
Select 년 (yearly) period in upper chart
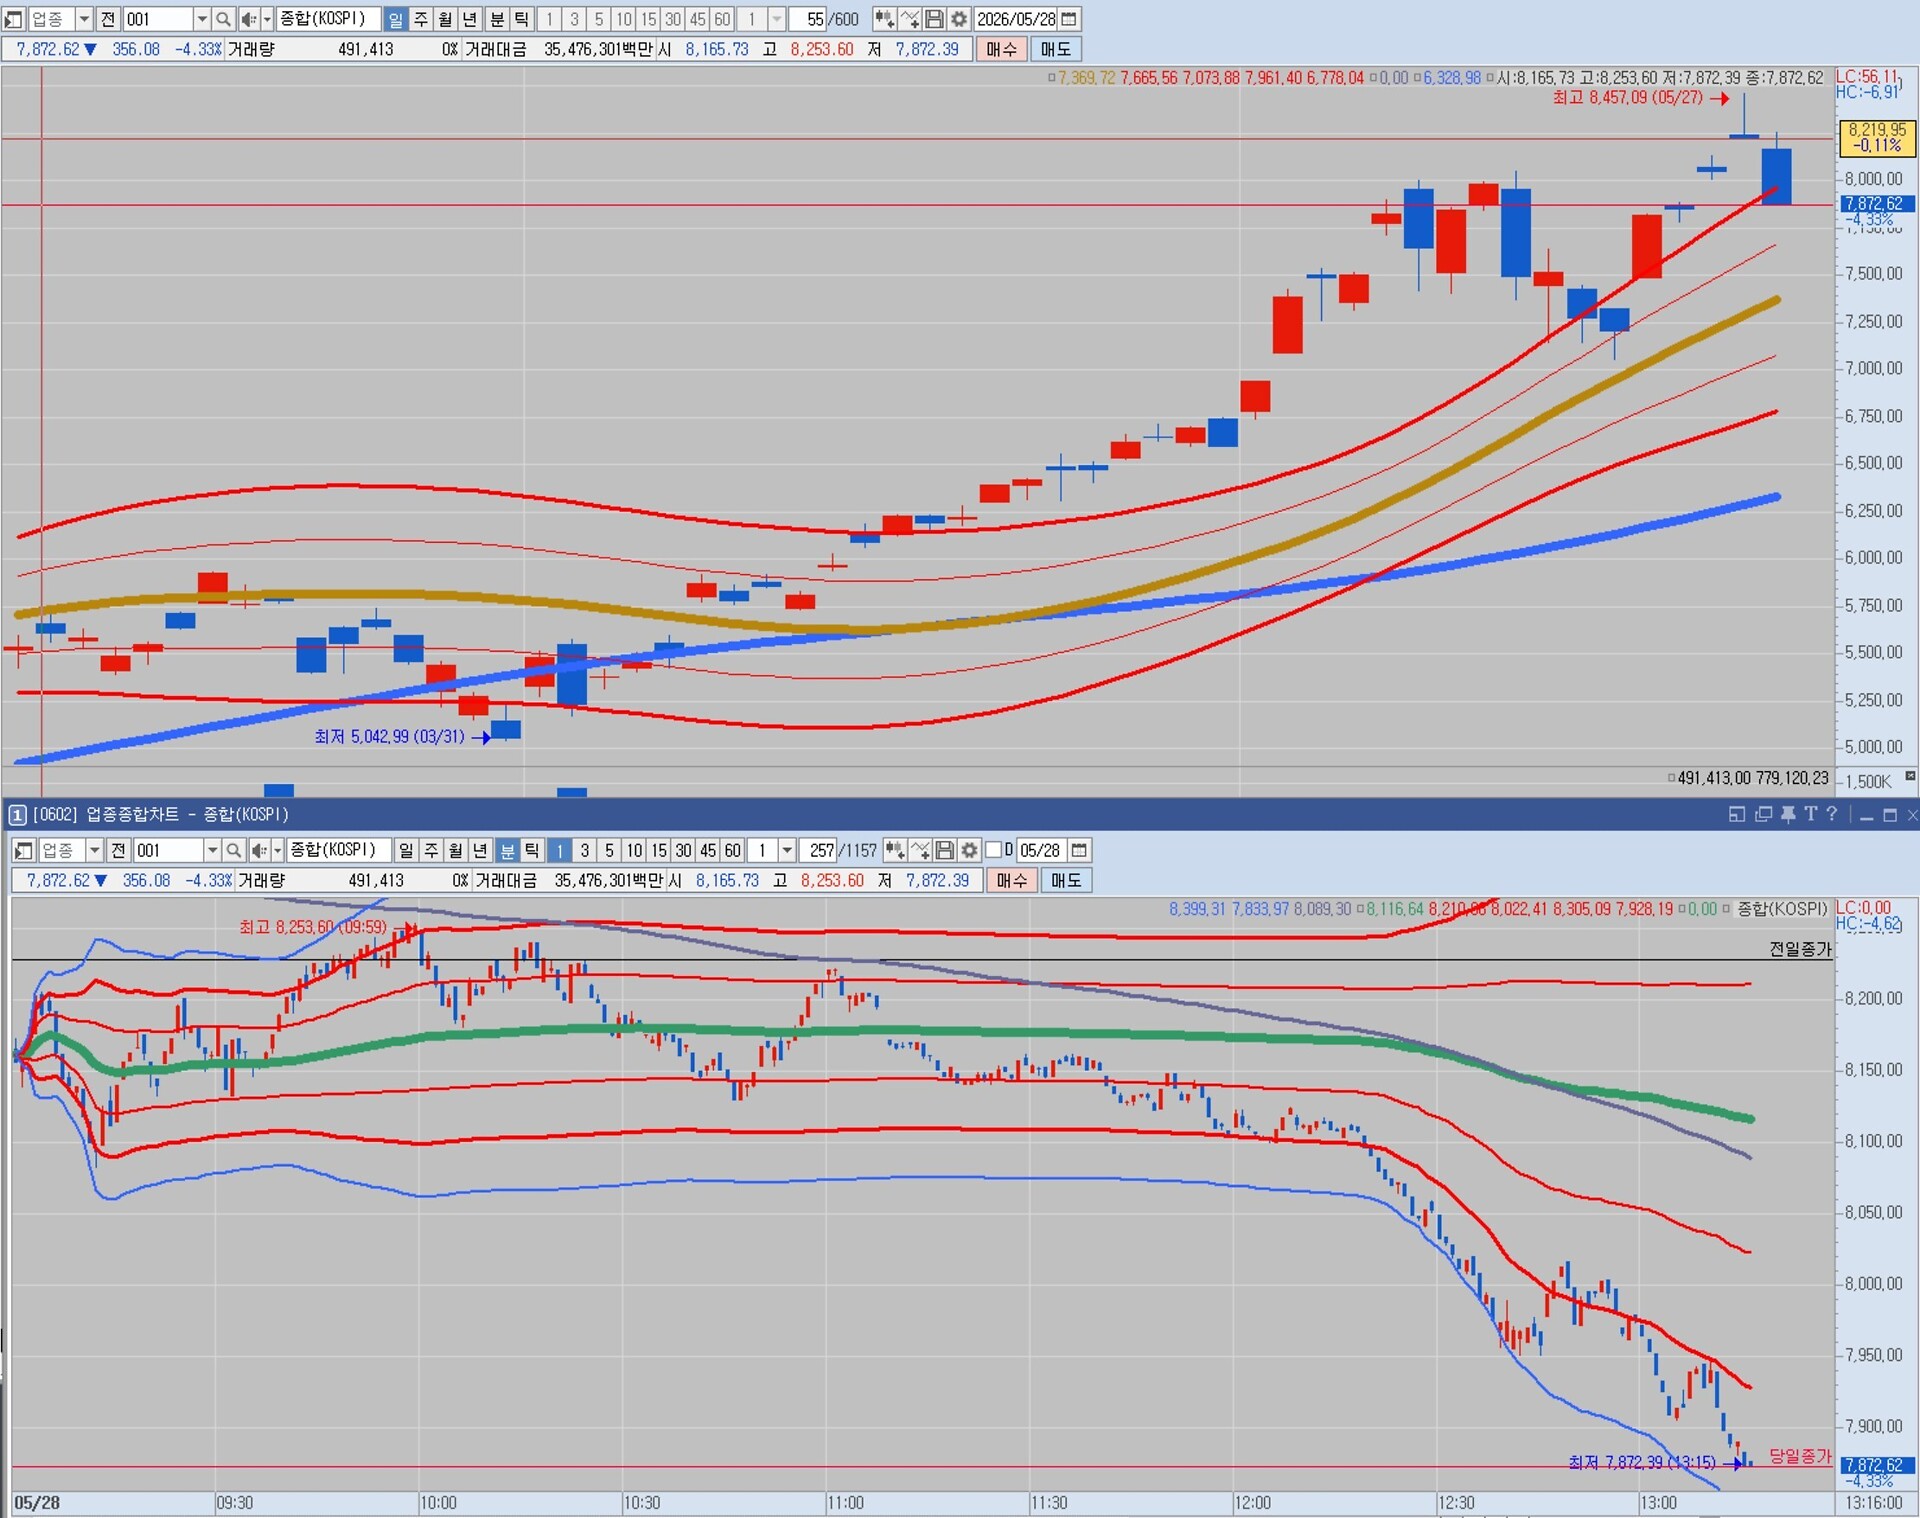tap(469, 19)
